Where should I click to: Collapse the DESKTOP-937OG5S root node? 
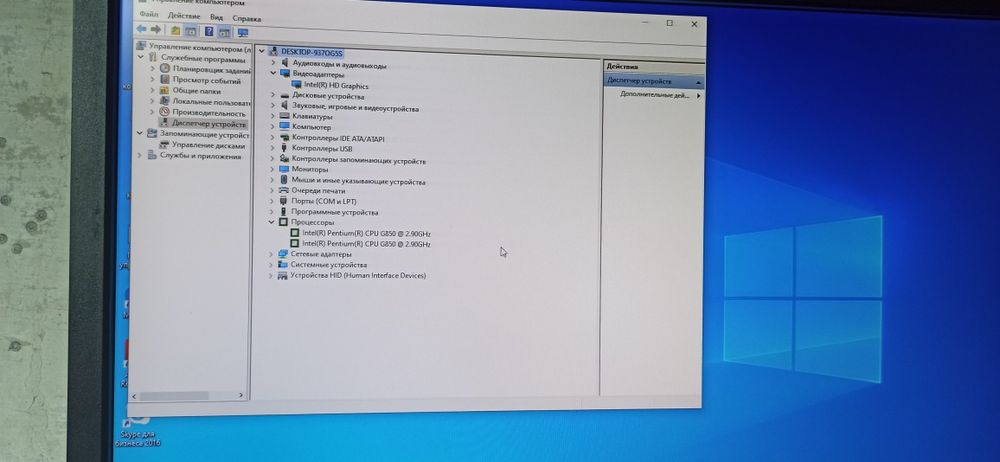click(x=261, y=50)
